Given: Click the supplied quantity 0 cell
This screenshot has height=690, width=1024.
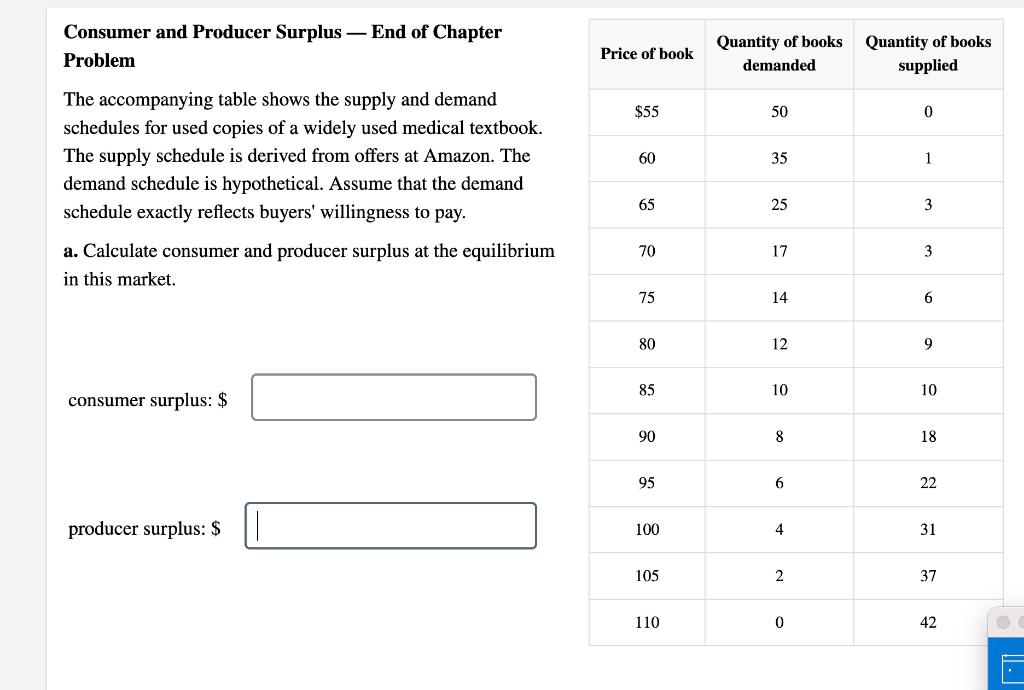Looking at the screenshot, I should (928, 112).
